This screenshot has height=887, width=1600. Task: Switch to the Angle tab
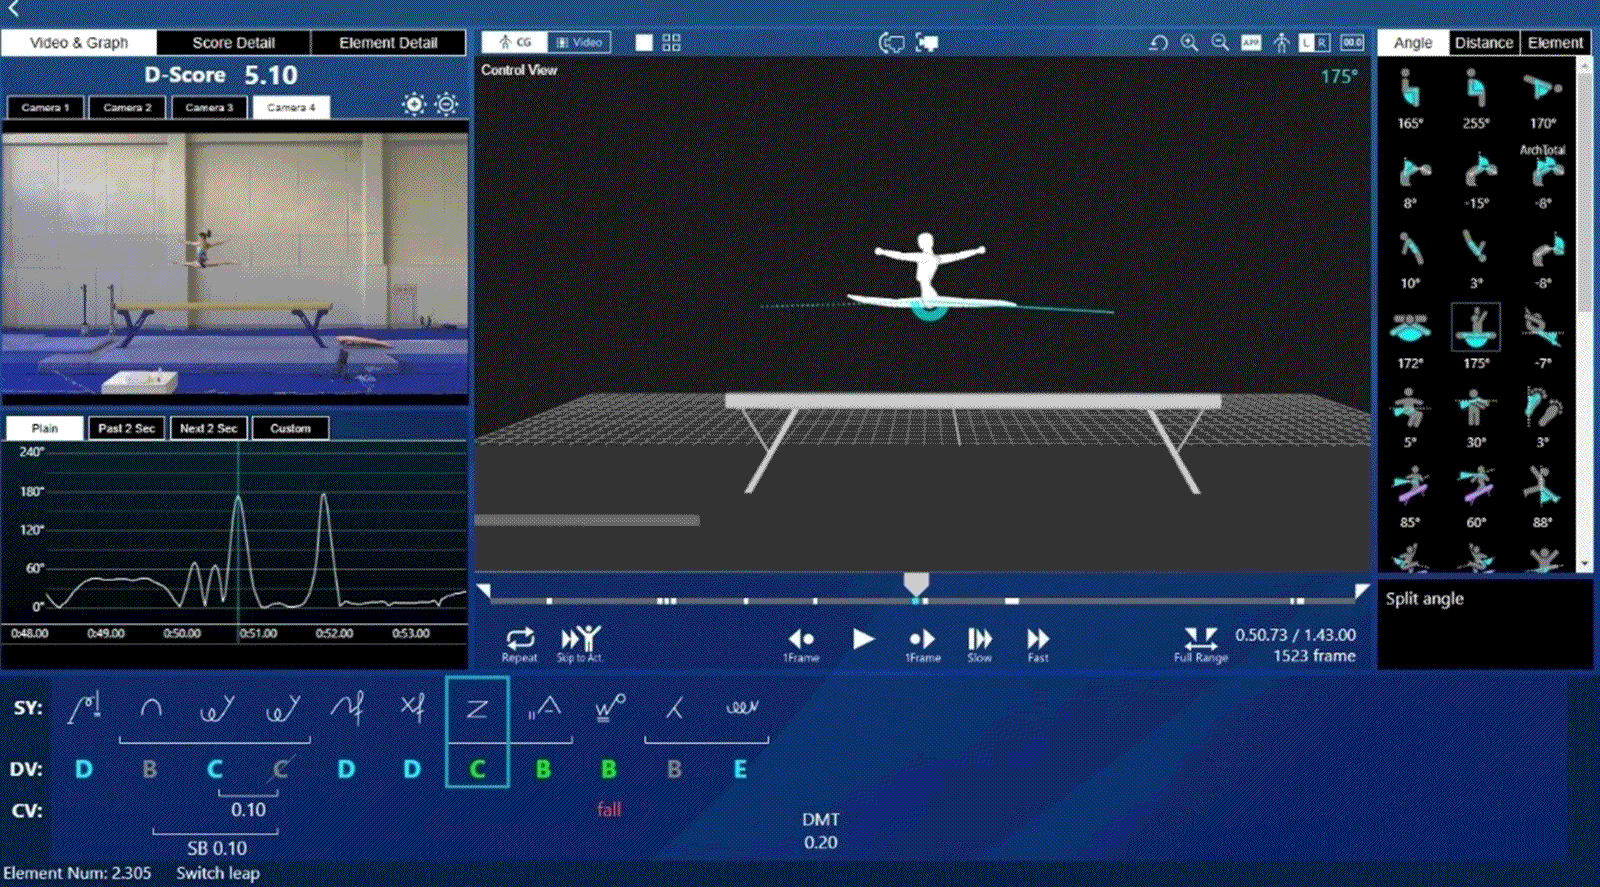1413,43
